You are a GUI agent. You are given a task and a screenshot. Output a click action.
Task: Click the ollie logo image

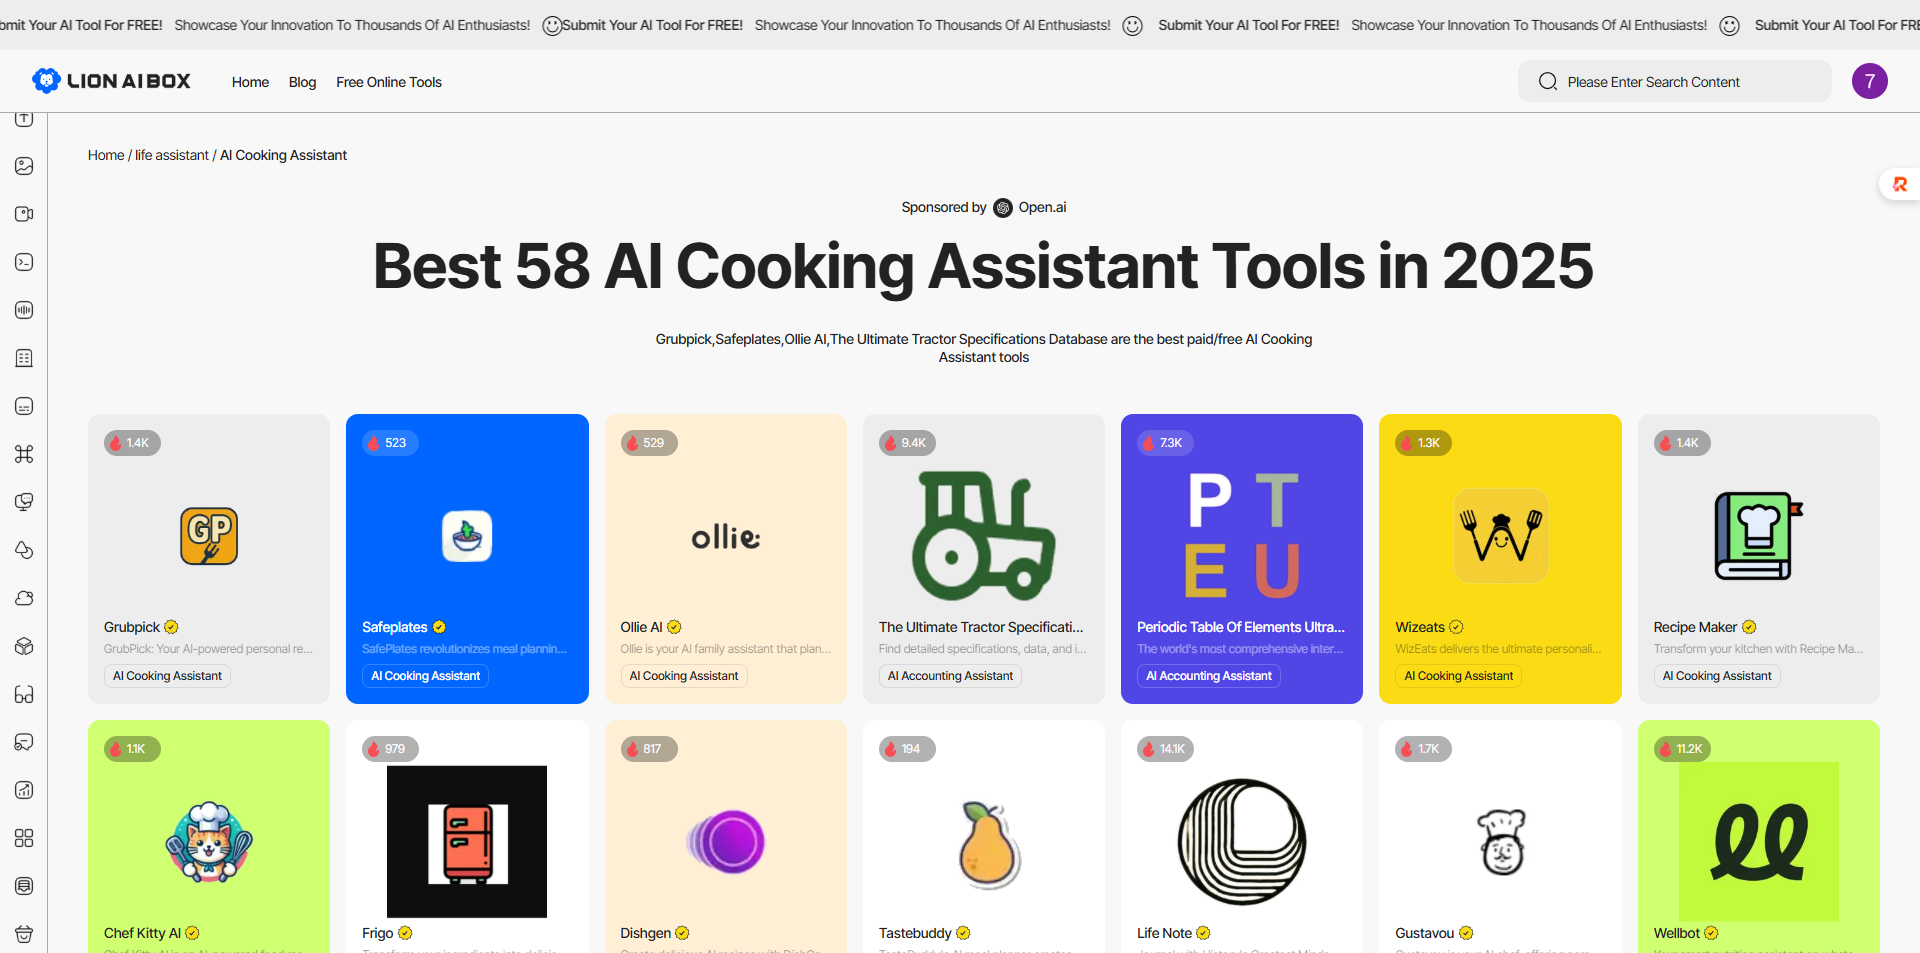[x=726, y=538]
